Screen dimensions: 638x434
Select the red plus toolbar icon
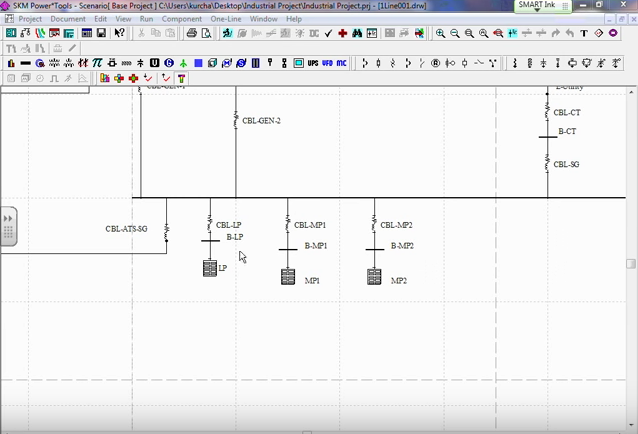[x=342, y=34]
